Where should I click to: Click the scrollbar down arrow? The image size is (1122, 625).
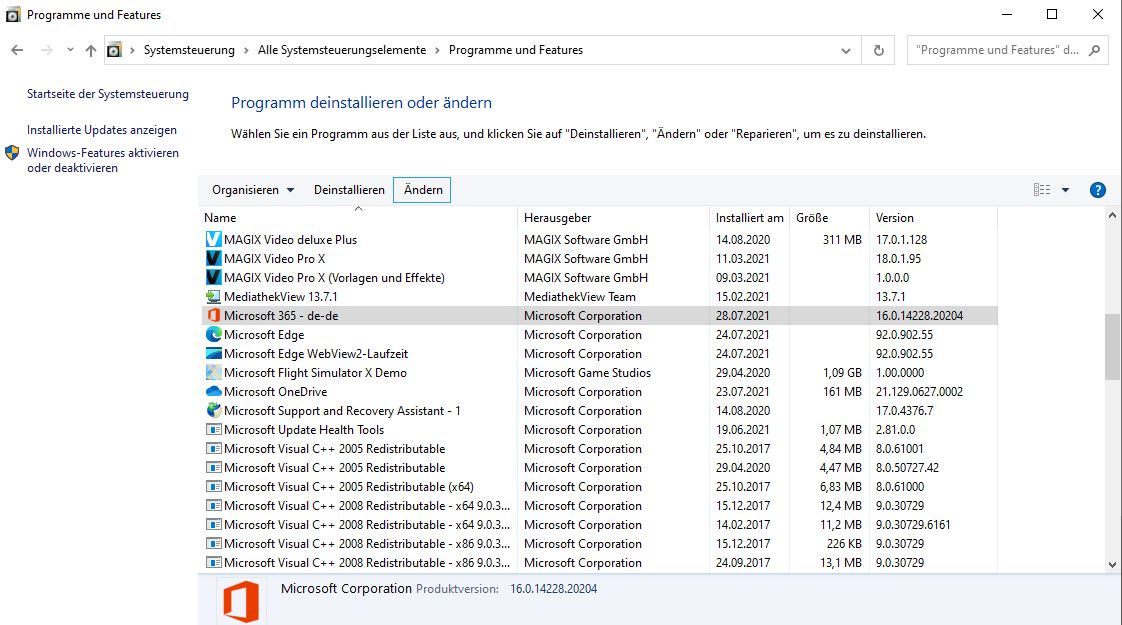pos(1112,564)
